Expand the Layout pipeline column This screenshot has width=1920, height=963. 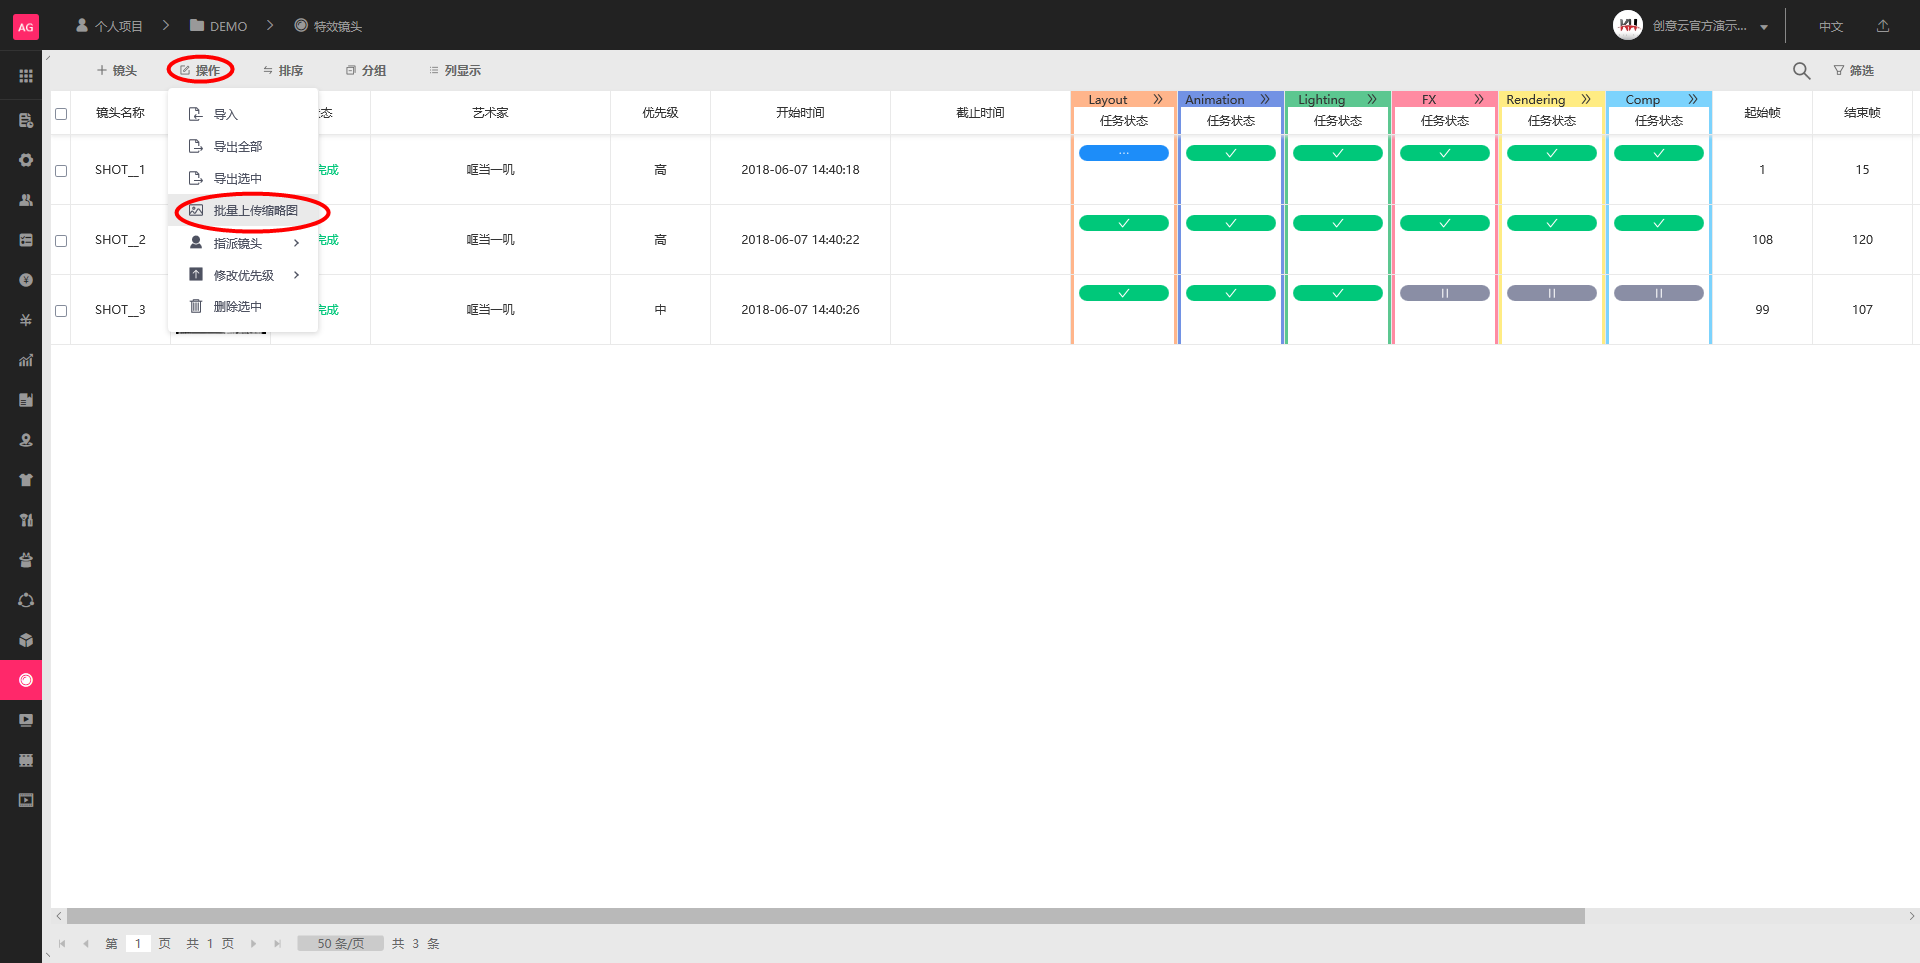tap(1158, 100)
